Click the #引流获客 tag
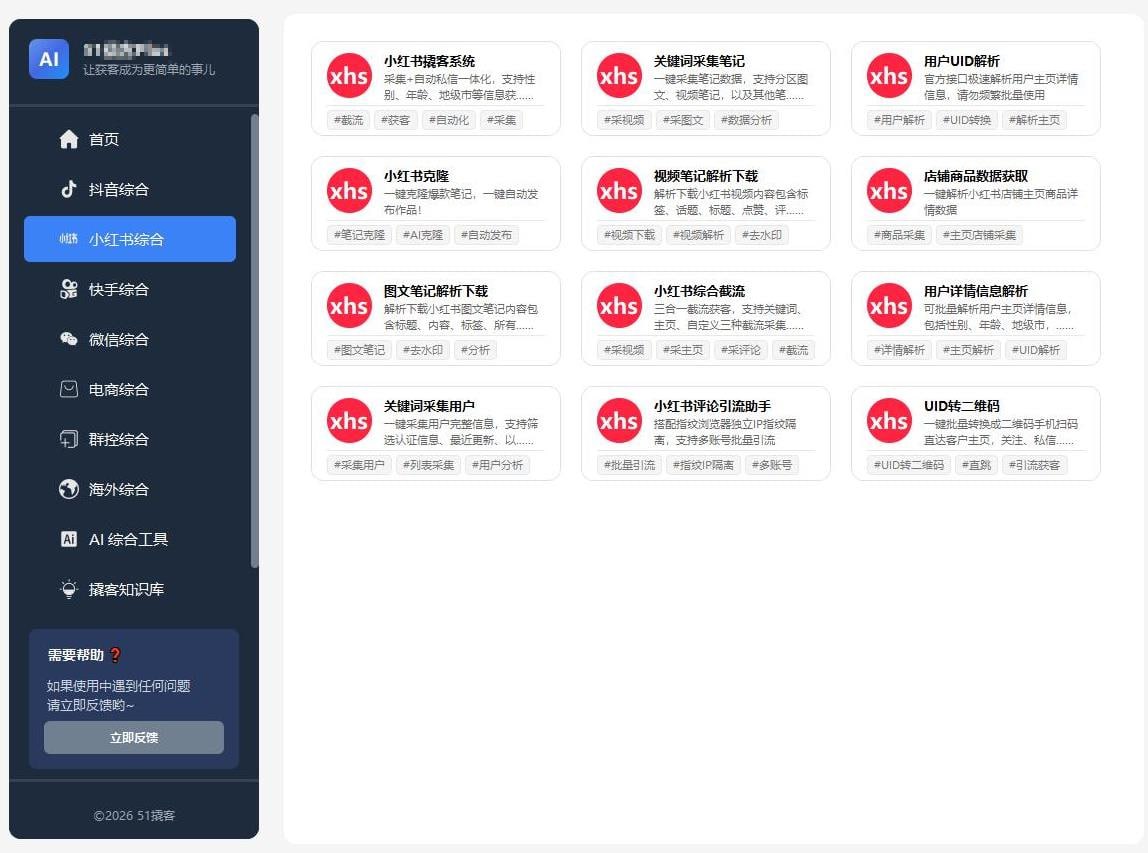The image size is (1148, 853). [x=1035, y=465]
